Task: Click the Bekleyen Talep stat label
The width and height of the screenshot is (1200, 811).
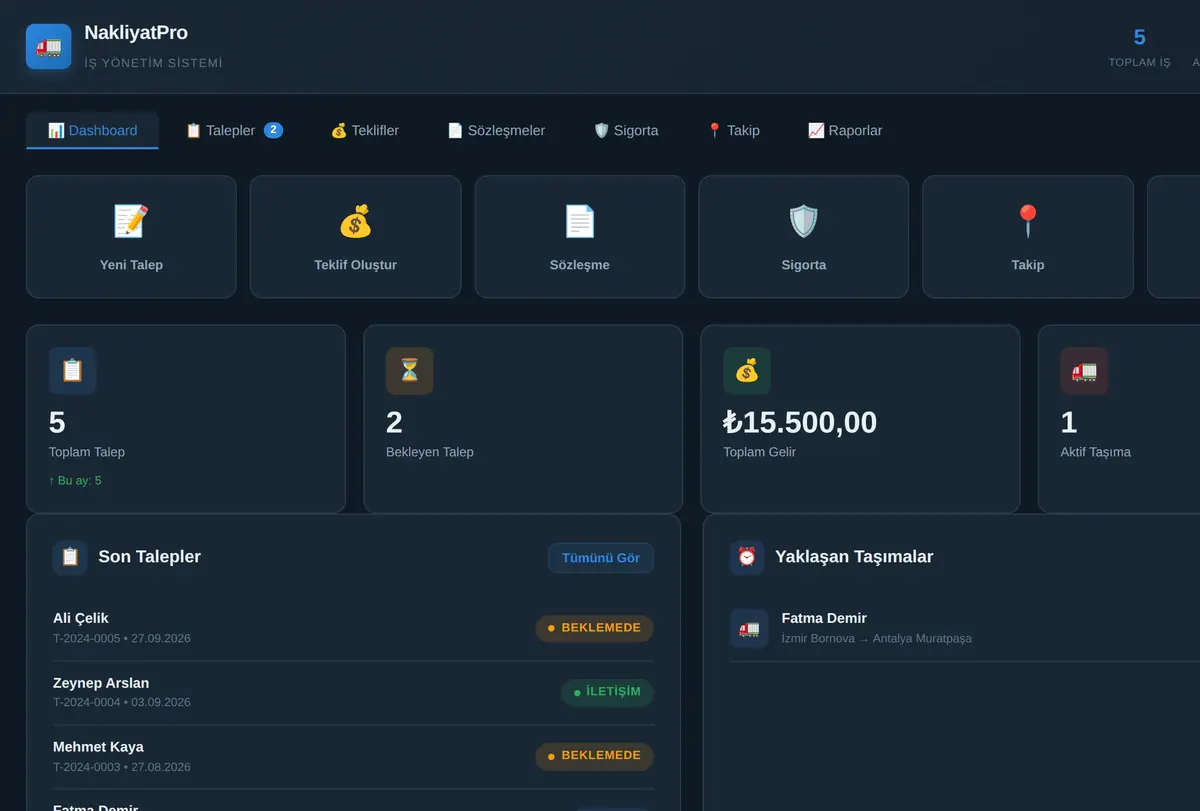Action: [x=430, y=452]
